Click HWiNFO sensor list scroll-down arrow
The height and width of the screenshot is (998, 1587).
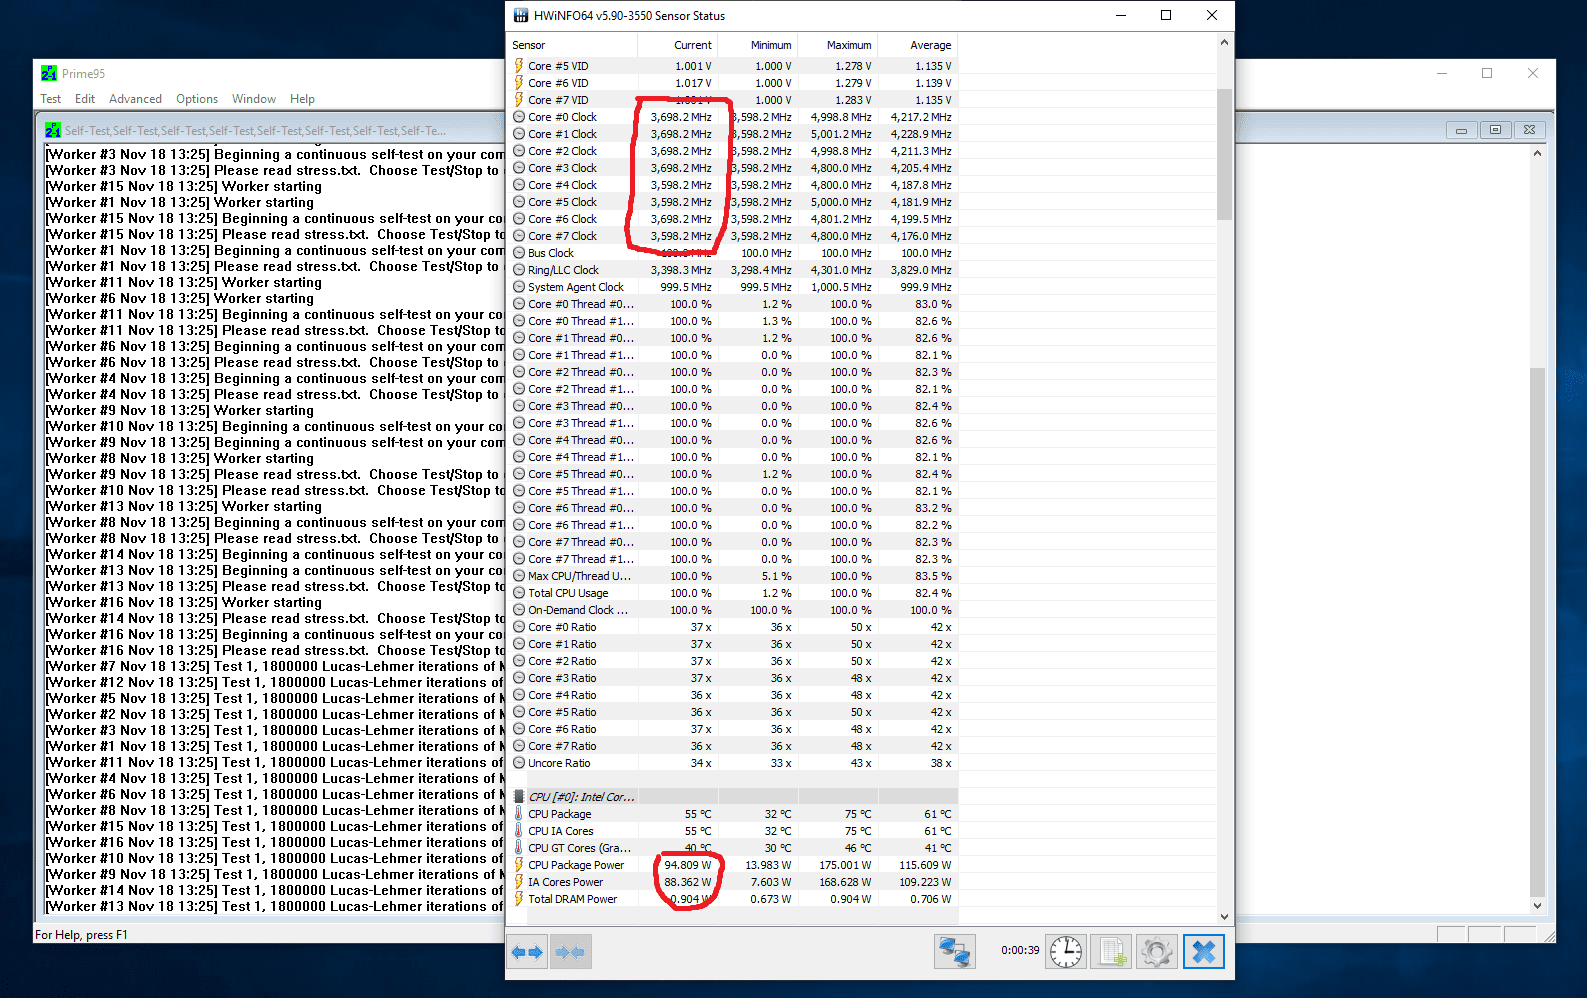click(x=1224, y=916)
